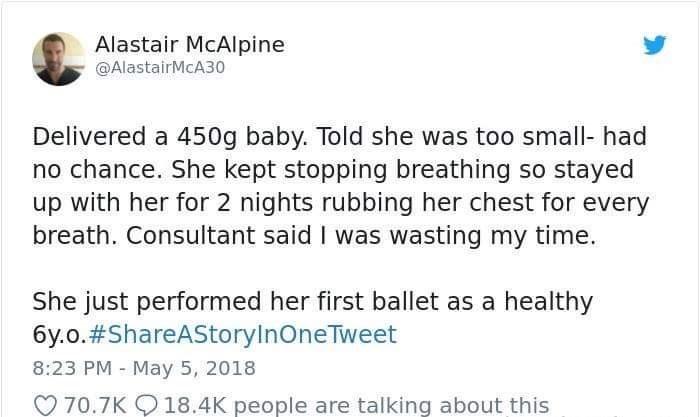Click the 8:23 PM tweet time
The image size is (700, 417).
tap(72, 367)
